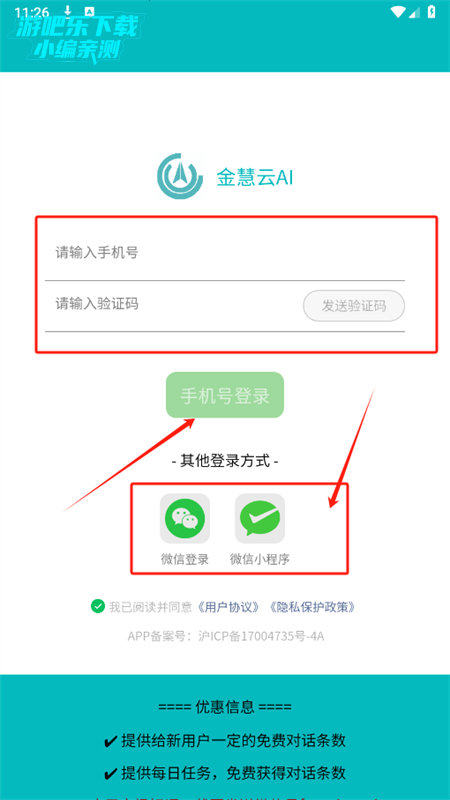The image size is (450, 800).
Task: Tap the keyboard notification icon in status bar
Action: pyautogui.click(x=89, y=12)
